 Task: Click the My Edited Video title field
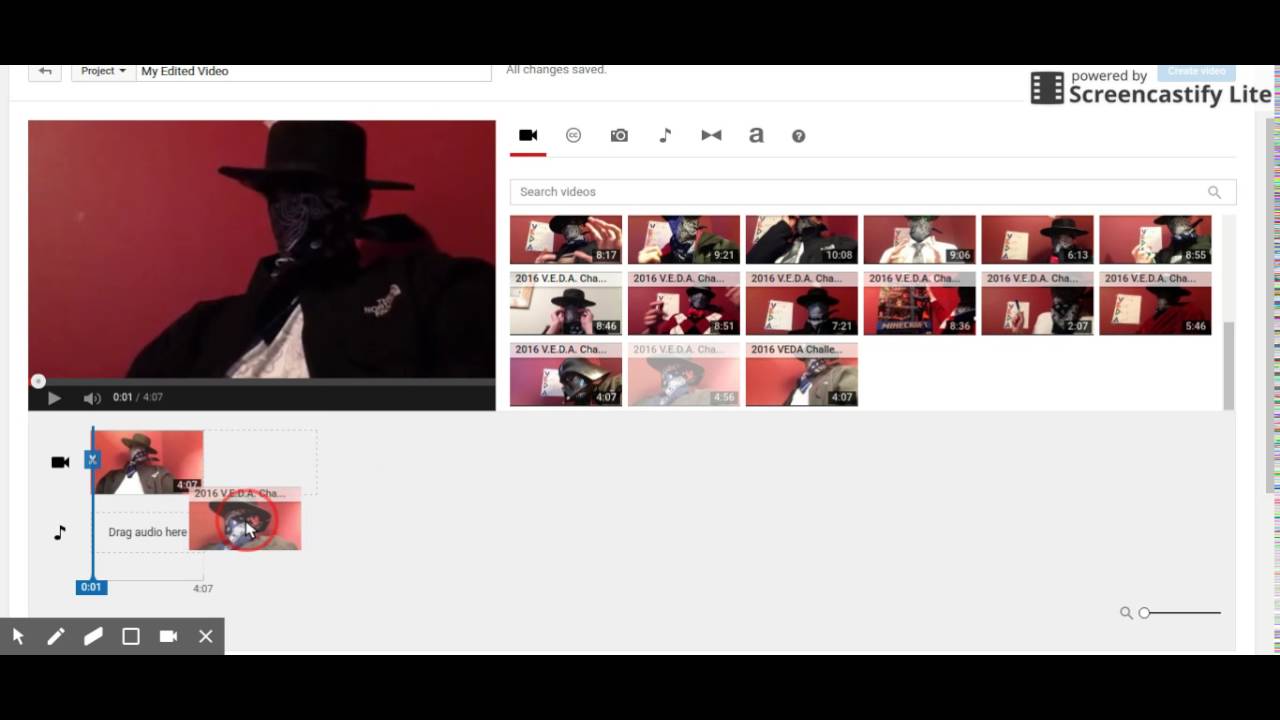(313, 71)
